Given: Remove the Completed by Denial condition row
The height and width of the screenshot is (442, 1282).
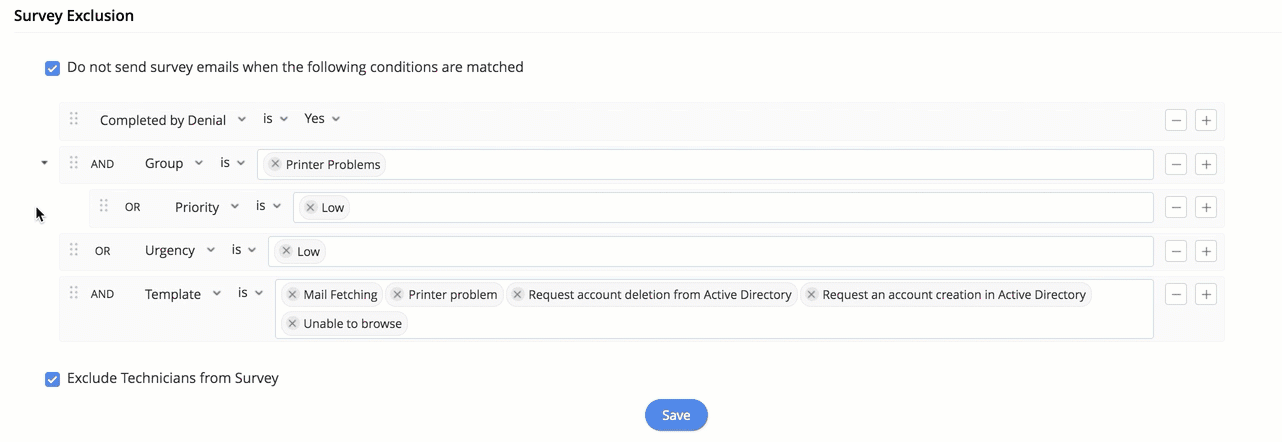Looking at the screenshot, I should coord(1177,121).
